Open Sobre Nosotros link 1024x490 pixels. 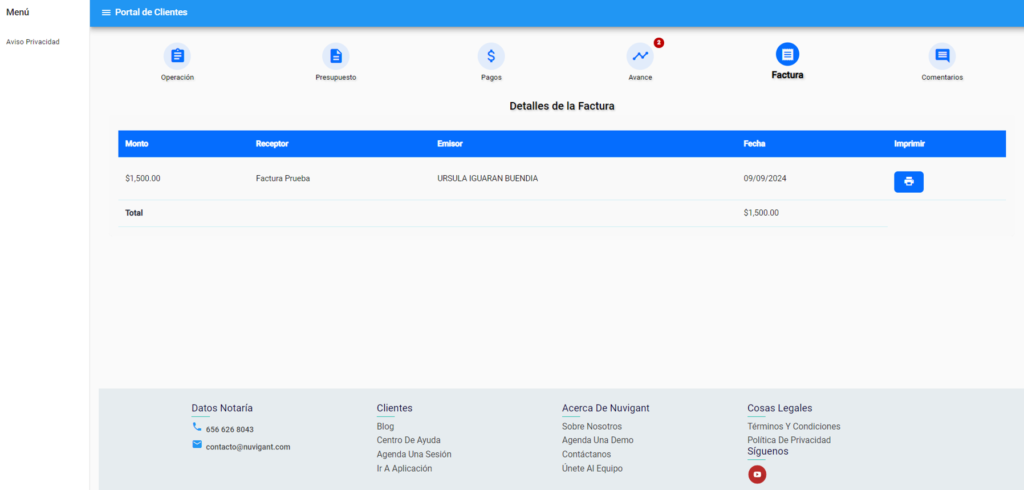pyautogui.click(x=592, y=427)
